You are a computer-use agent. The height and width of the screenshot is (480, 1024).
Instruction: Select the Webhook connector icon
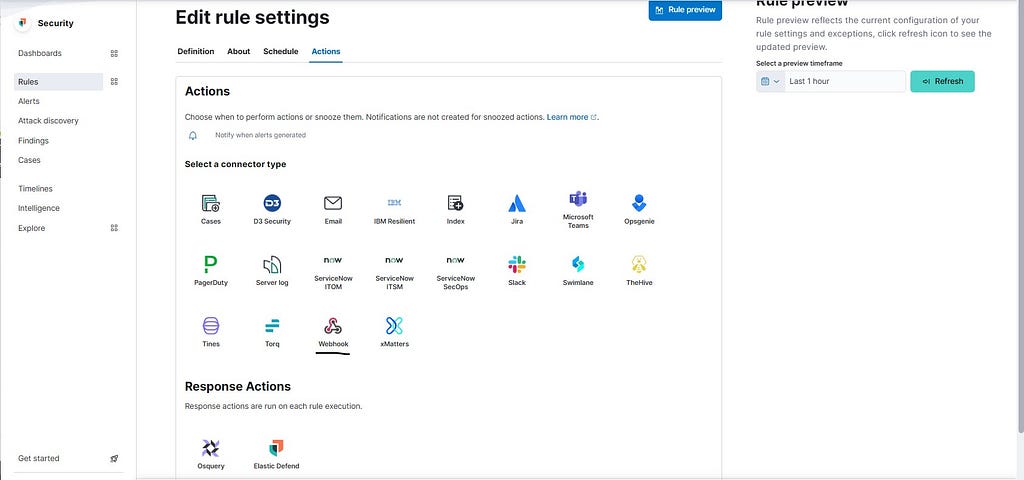[x=333, y=326]
